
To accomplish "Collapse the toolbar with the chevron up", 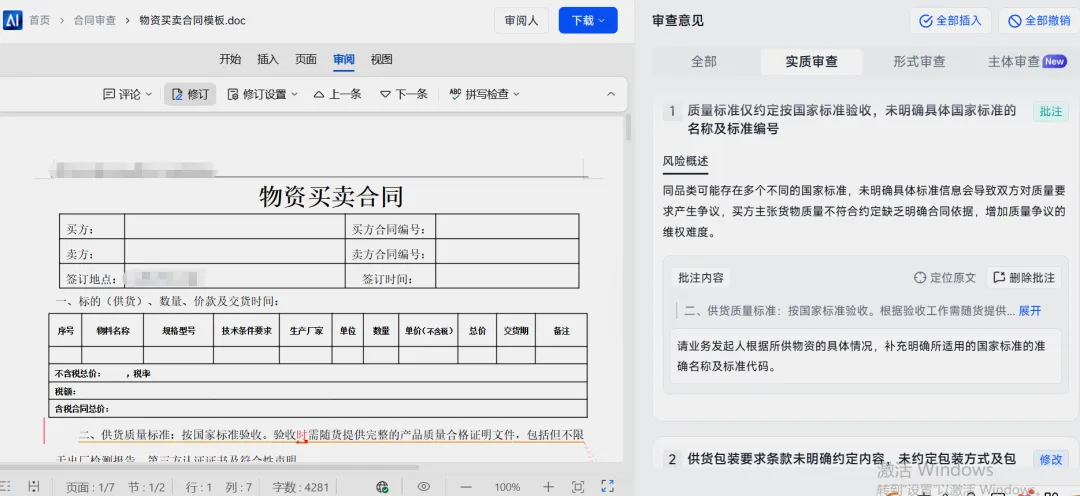I will click(610, 94).
